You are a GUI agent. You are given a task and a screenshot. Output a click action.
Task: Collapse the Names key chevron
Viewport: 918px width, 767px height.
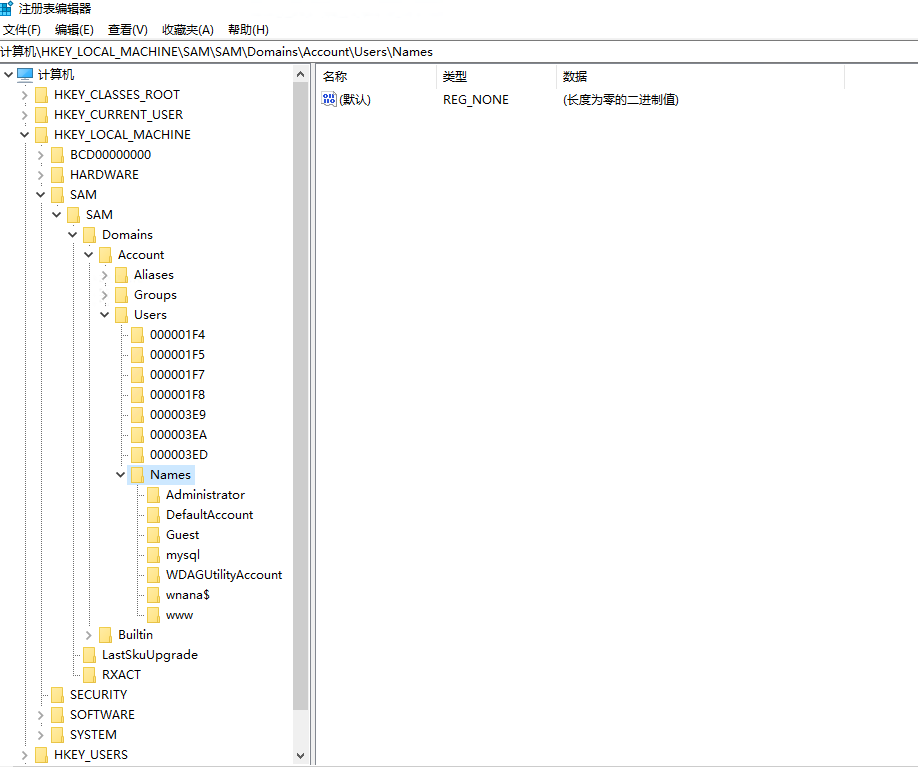121,475
